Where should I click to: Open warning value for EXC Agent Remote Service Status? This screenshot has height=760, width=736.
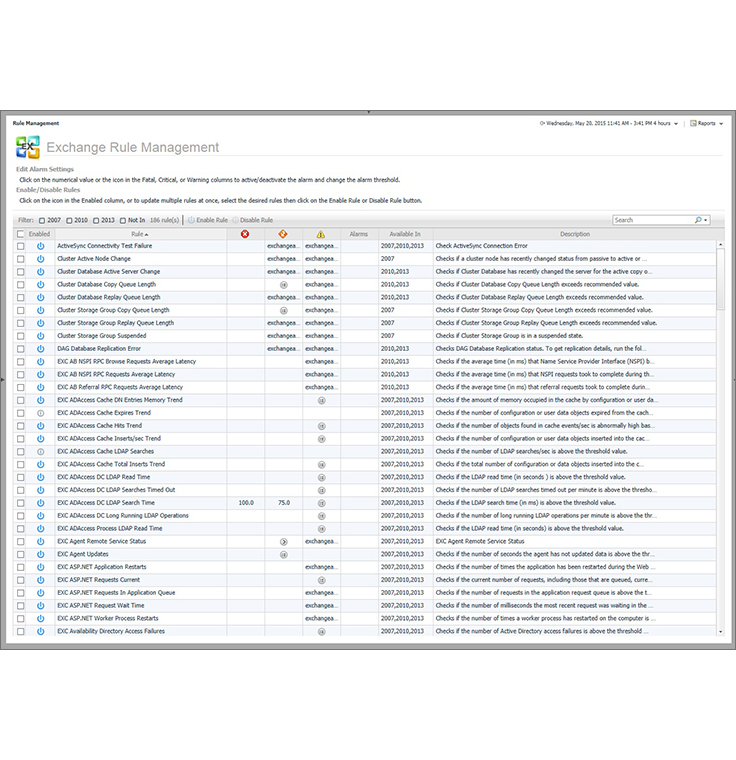[320, 541]
